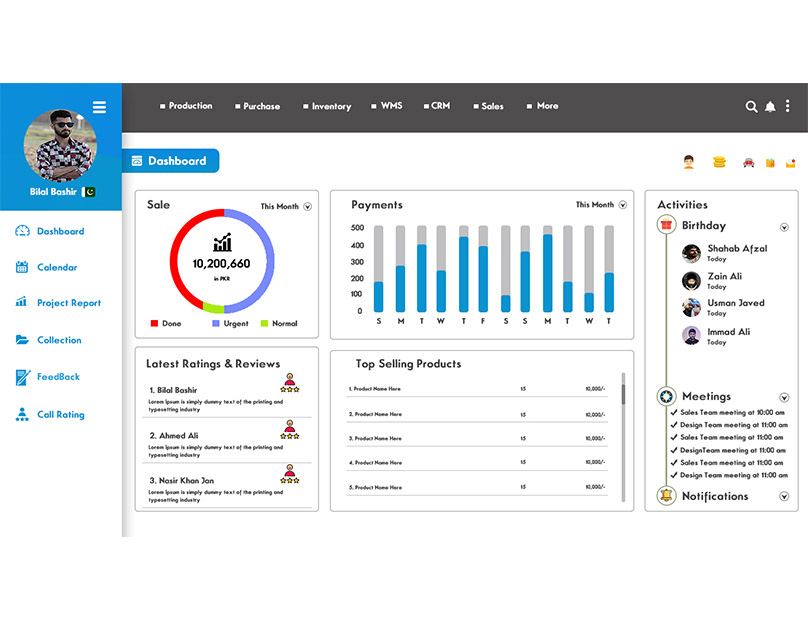Screen dimensions: 808x623
Task: Click the orange shopping bag icon
Action: (770, 162)
